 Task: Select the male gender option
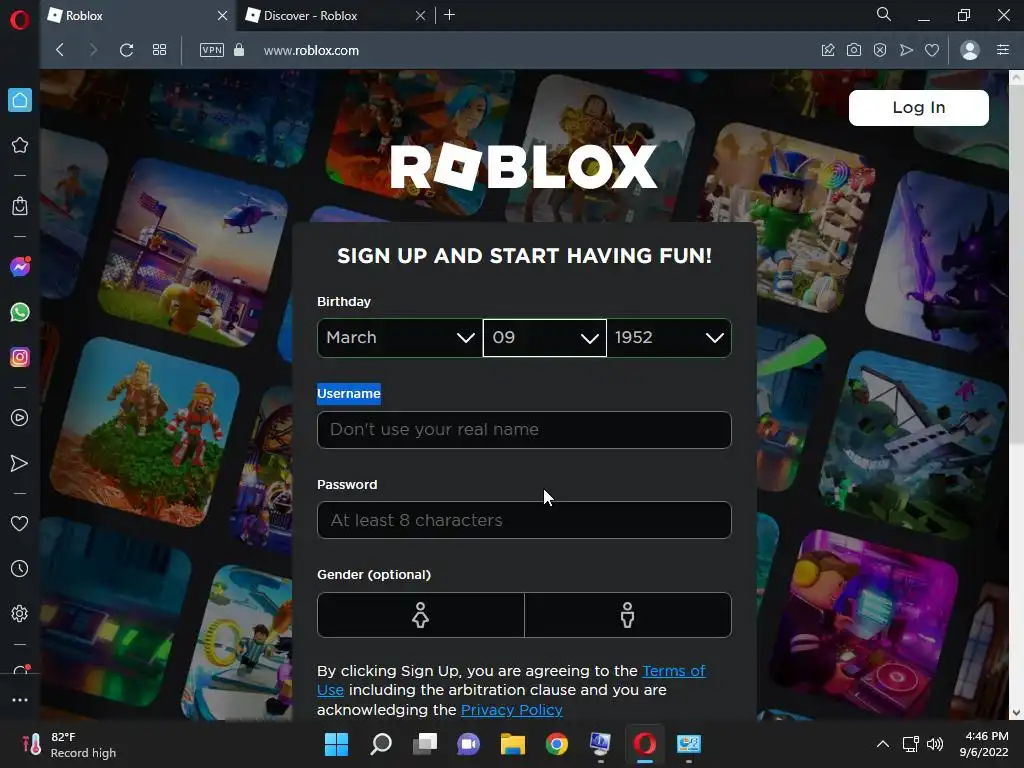tap(628, 615)
